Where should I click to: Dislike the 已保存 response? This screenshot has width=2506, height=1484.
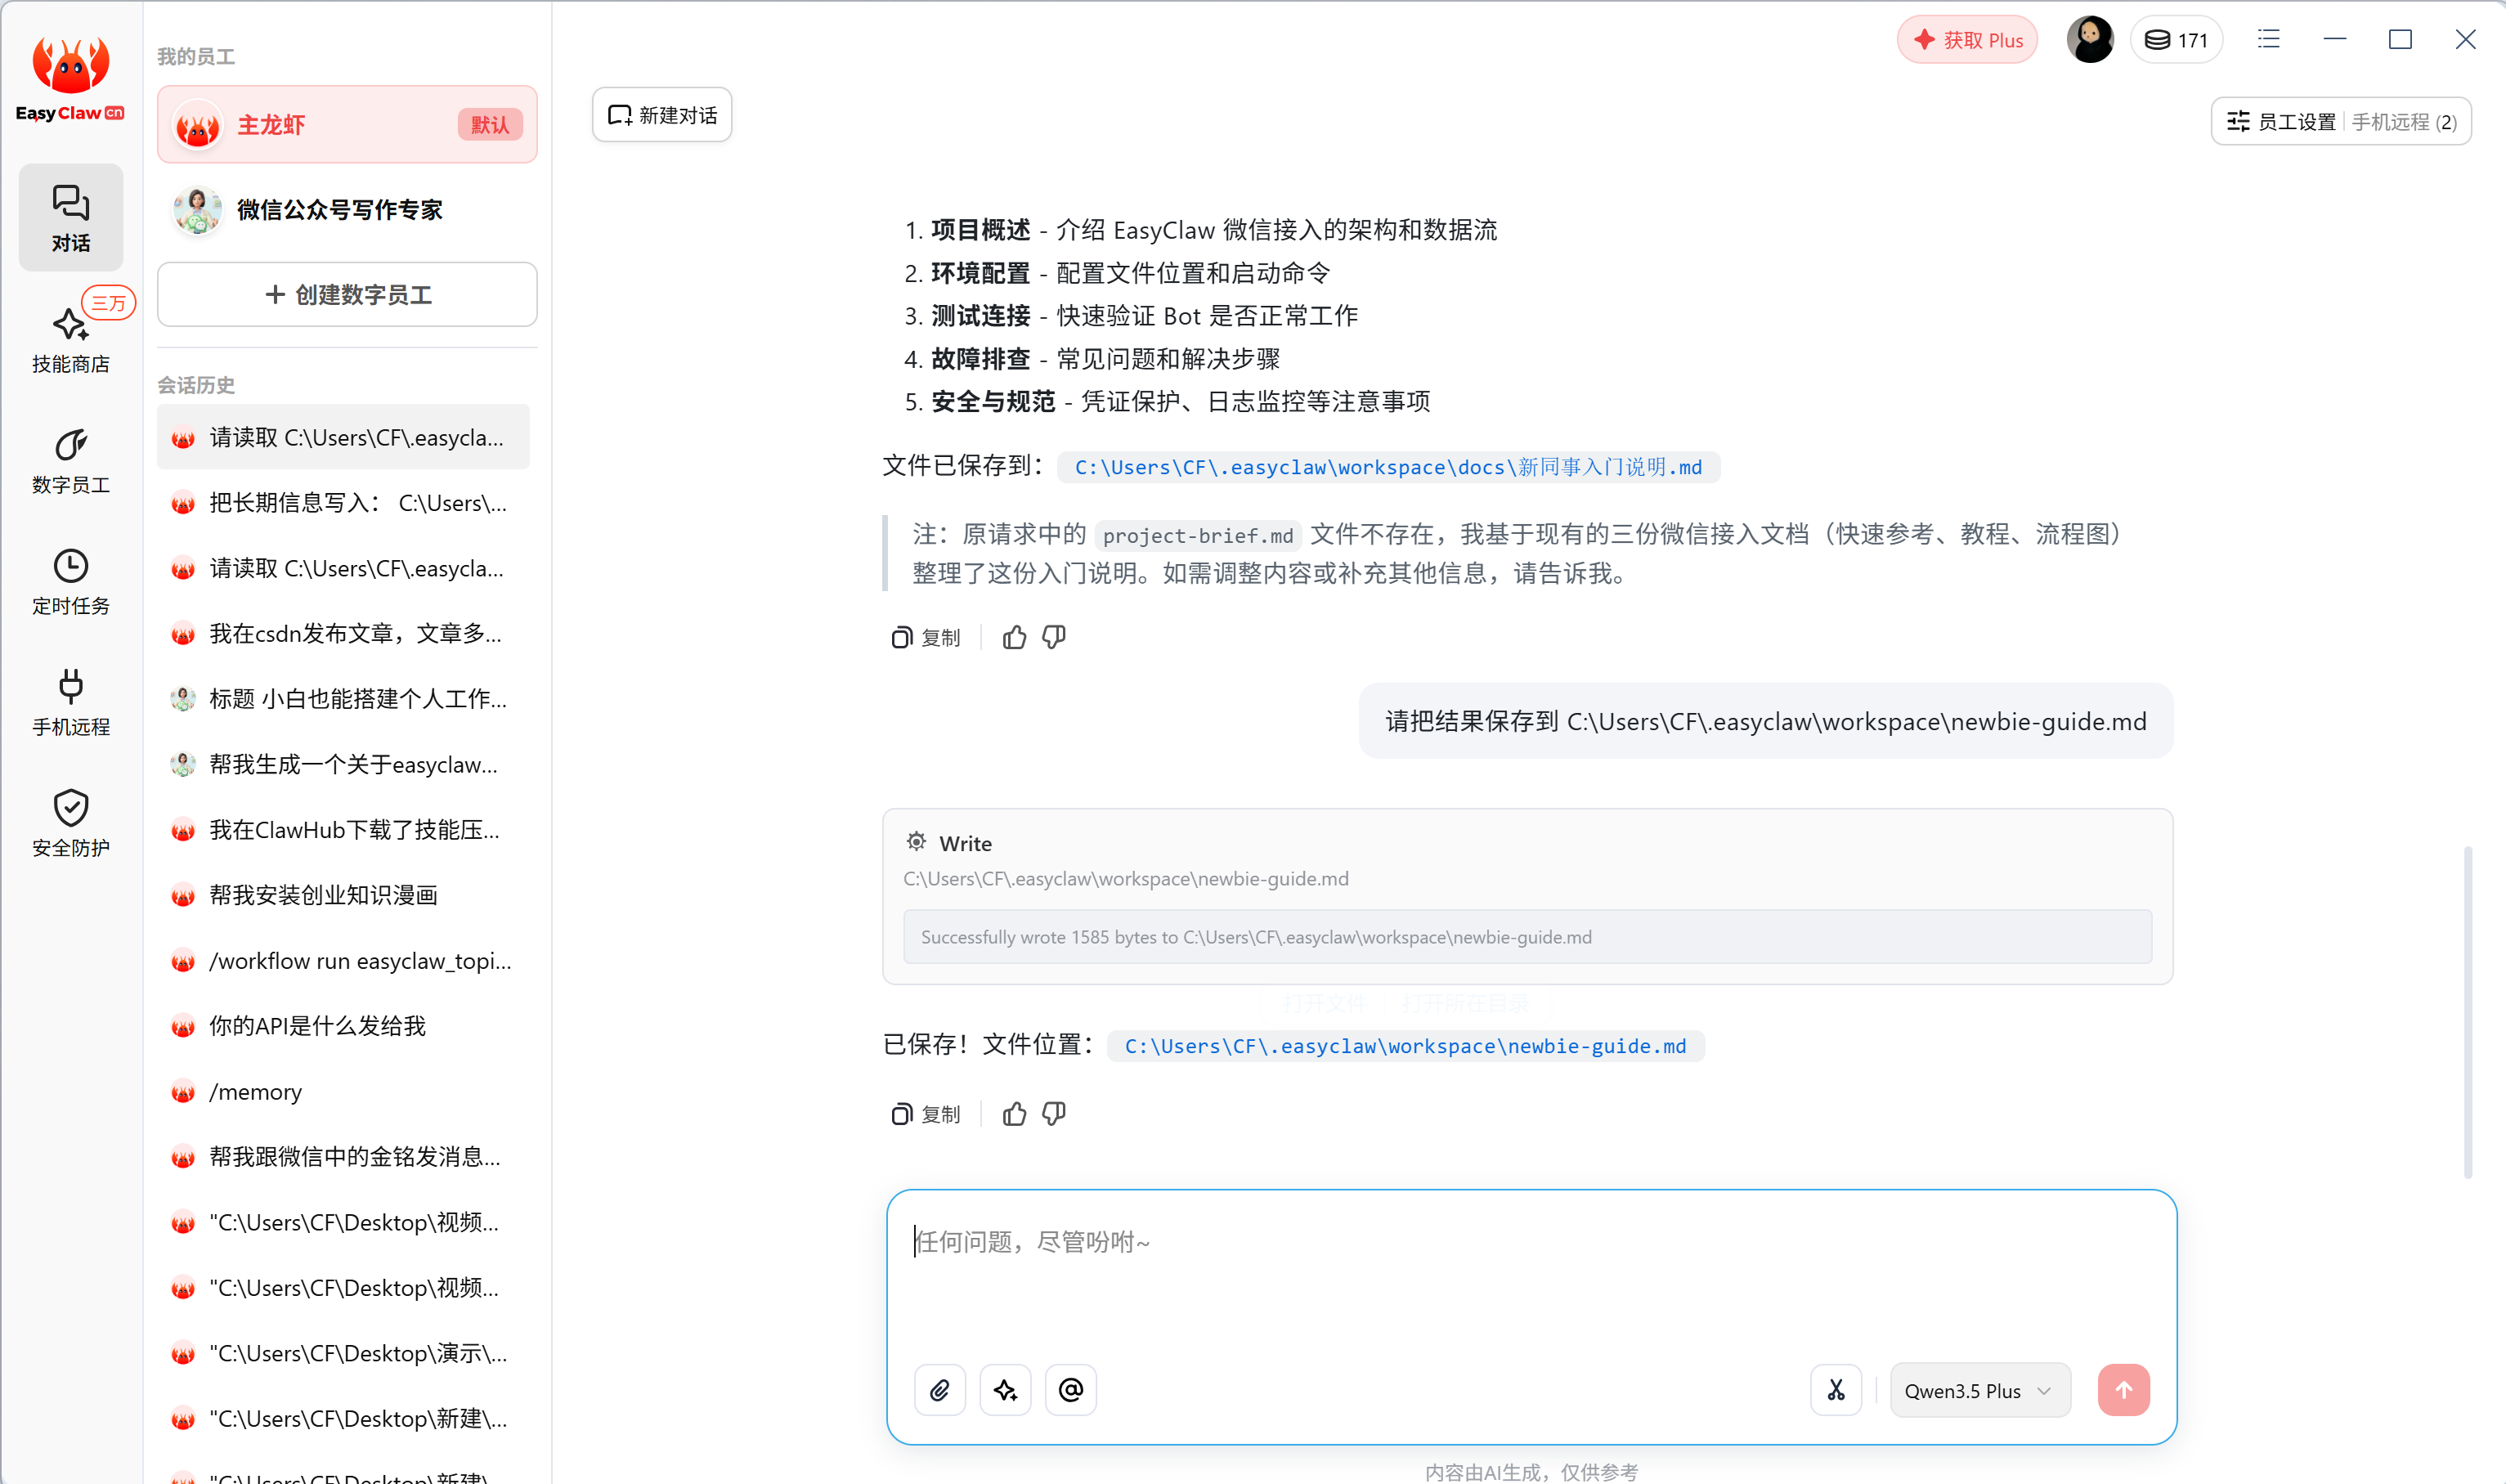coord(1054,1114)
